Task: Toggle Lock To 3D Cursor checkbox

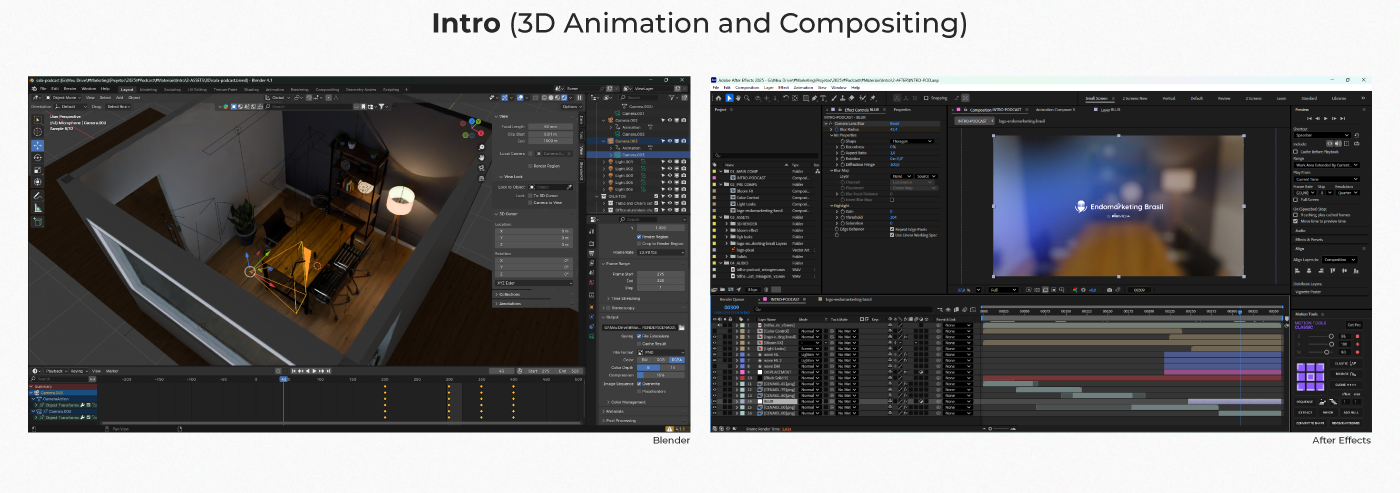Action: 530,195
